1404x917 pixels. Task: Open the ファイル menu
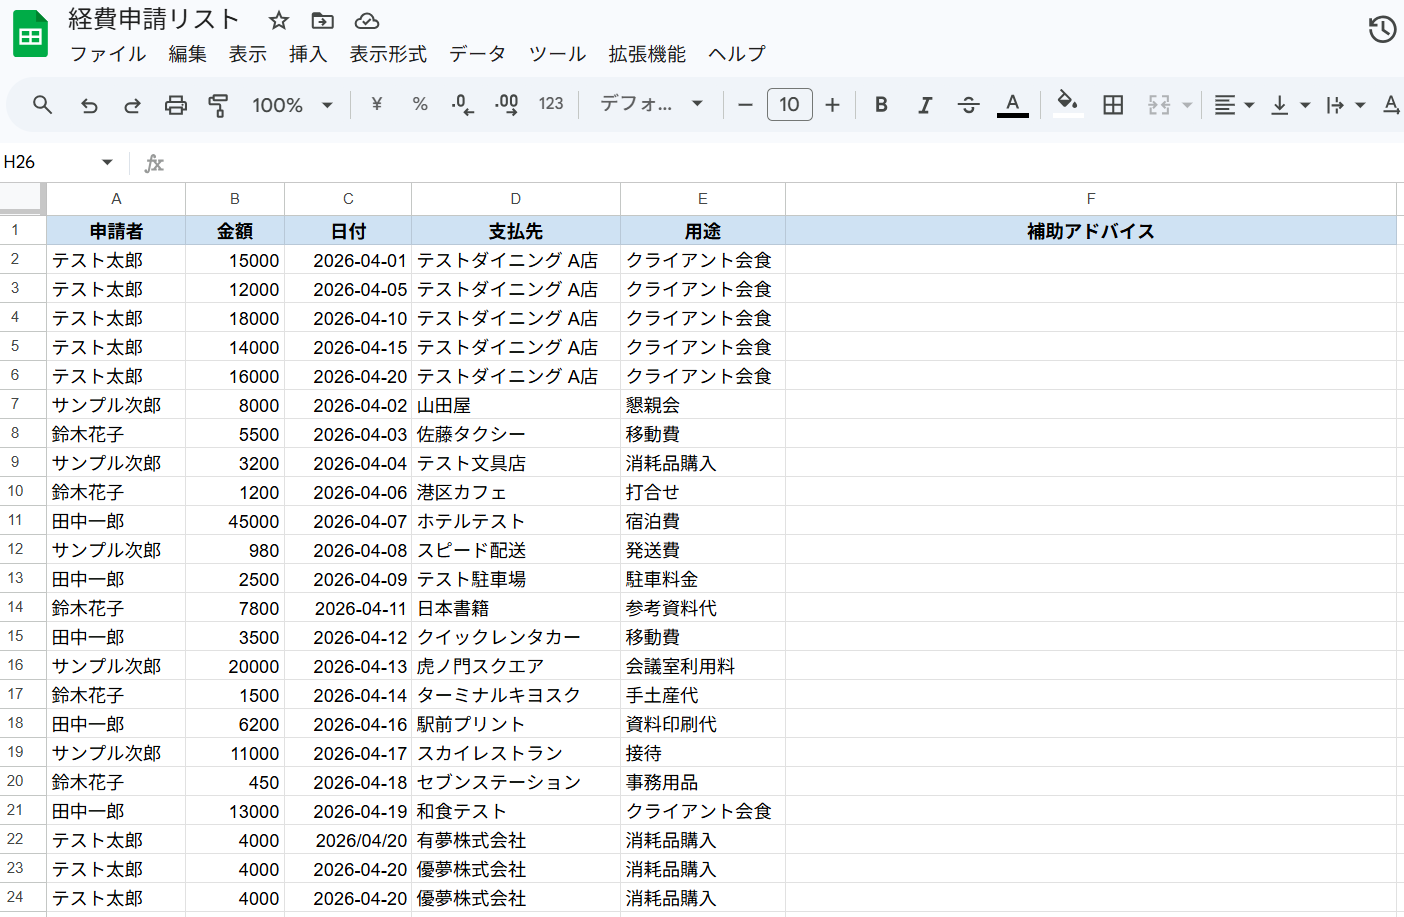(108, 54)
